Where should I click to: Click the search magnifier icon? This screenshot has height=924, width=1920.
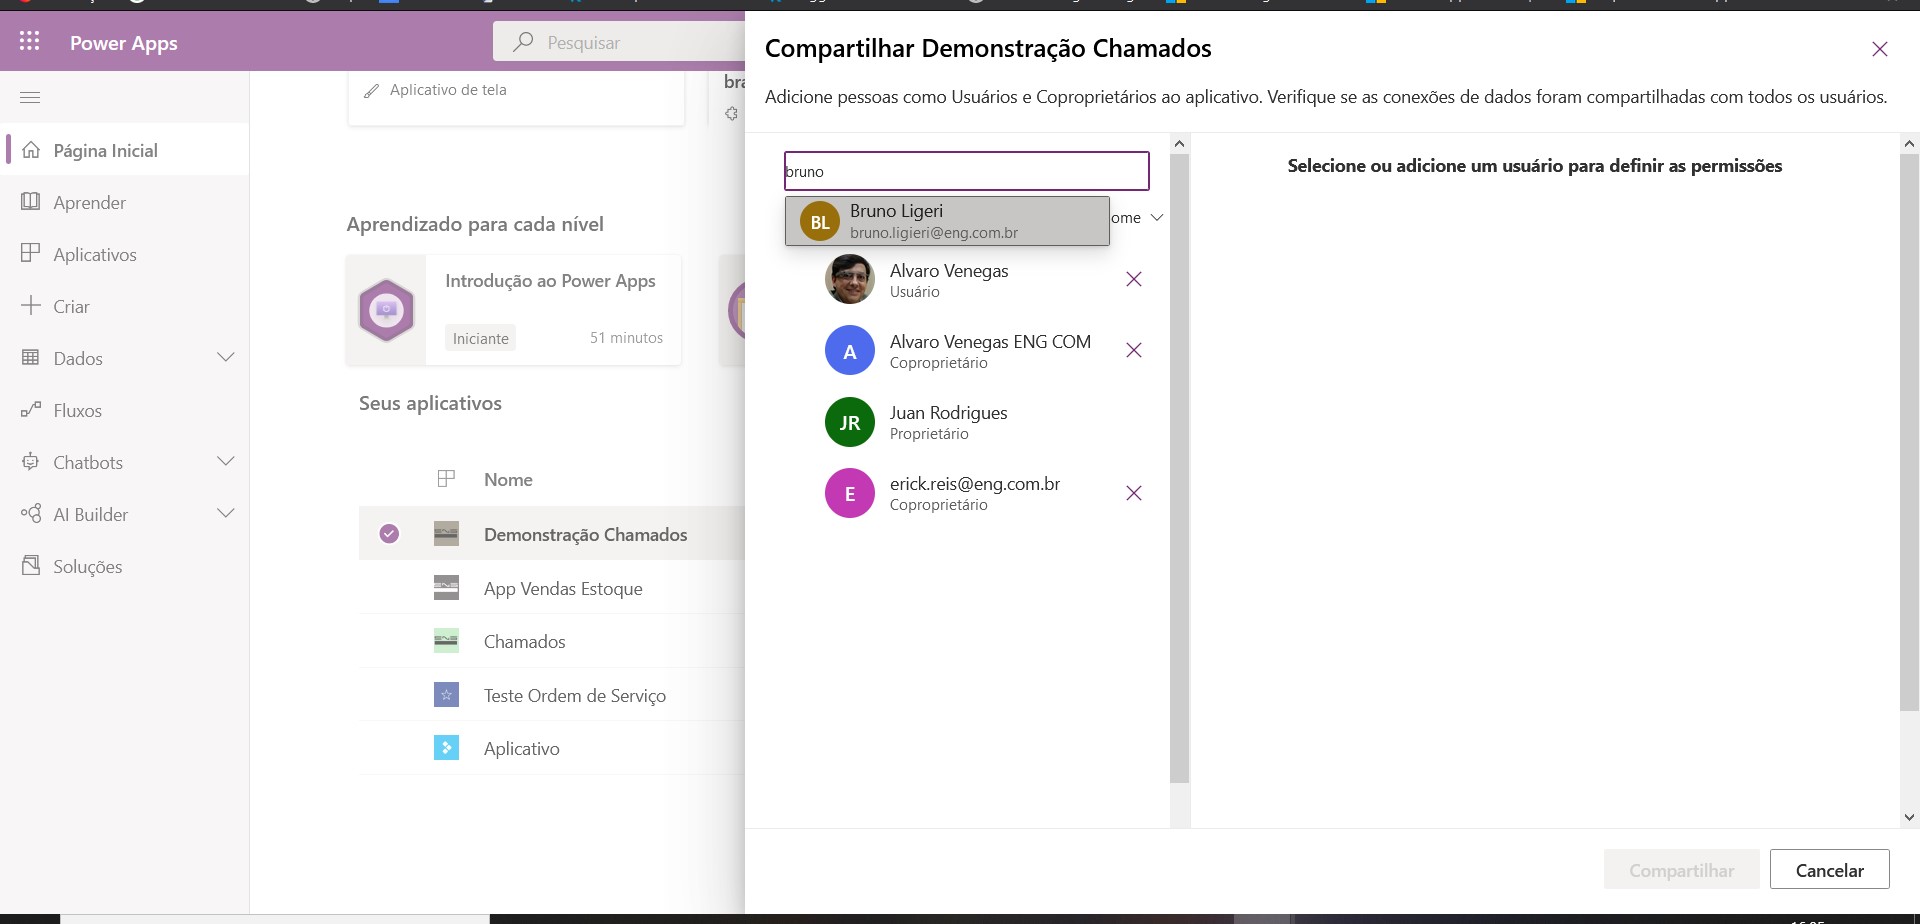pyautogui.click(x=523, y=42)
